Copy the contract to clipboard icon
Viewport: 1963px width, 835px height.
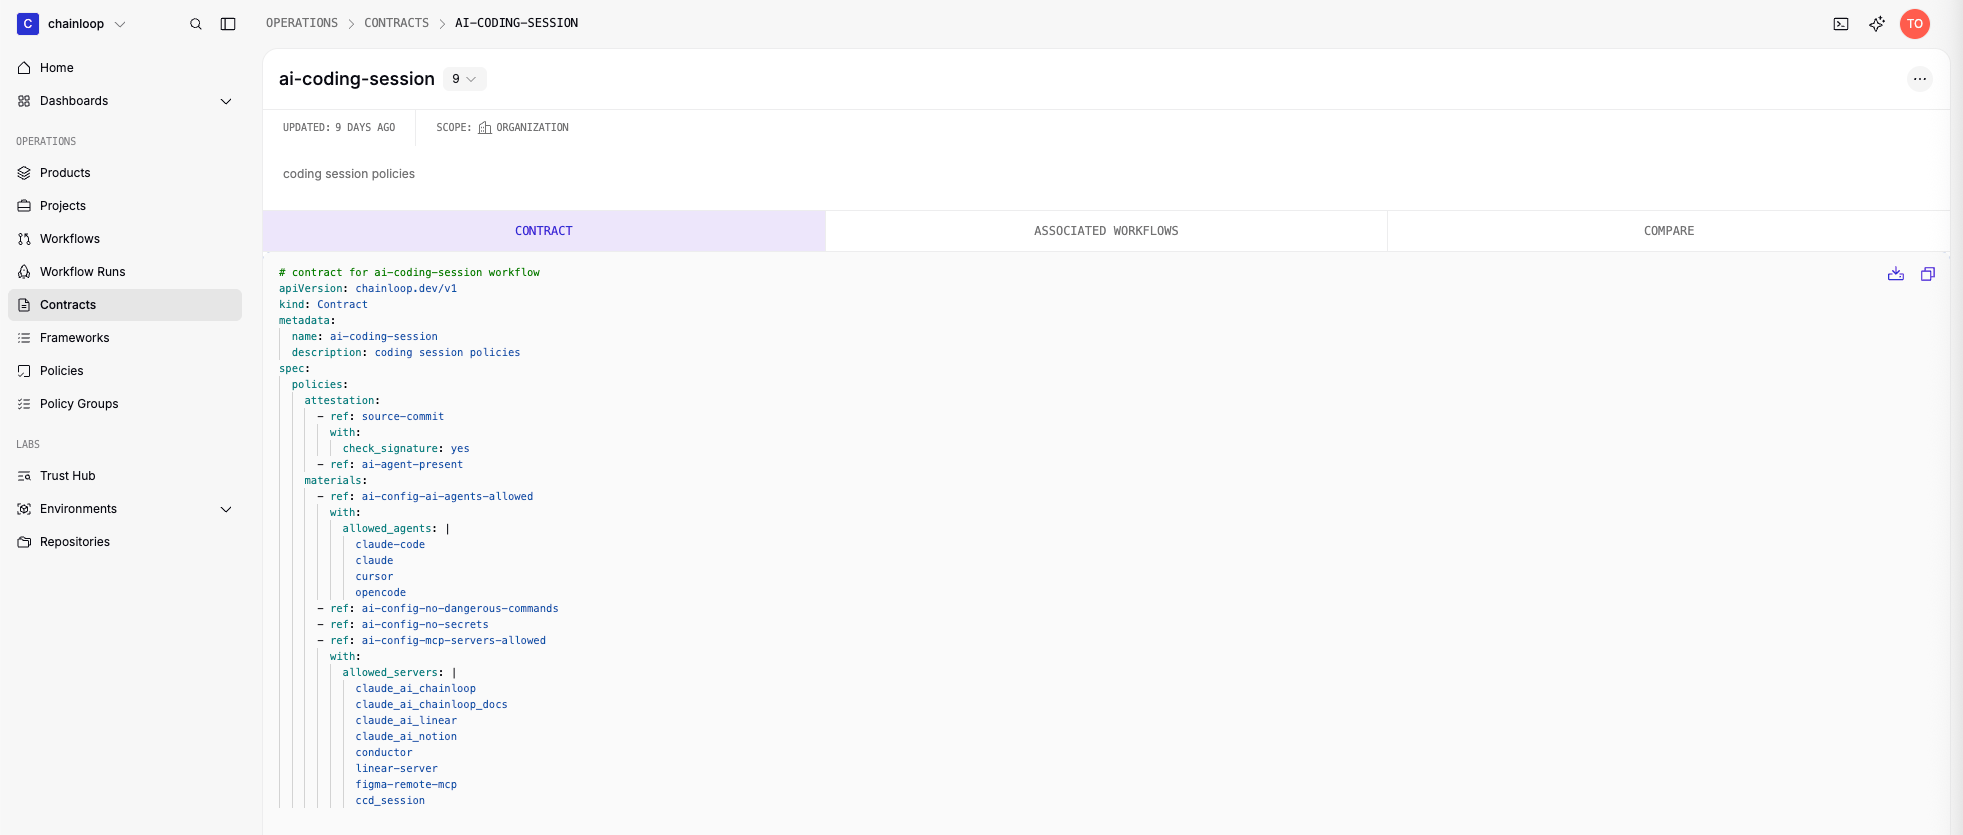pyautogui.click(x=1928, y=274)
